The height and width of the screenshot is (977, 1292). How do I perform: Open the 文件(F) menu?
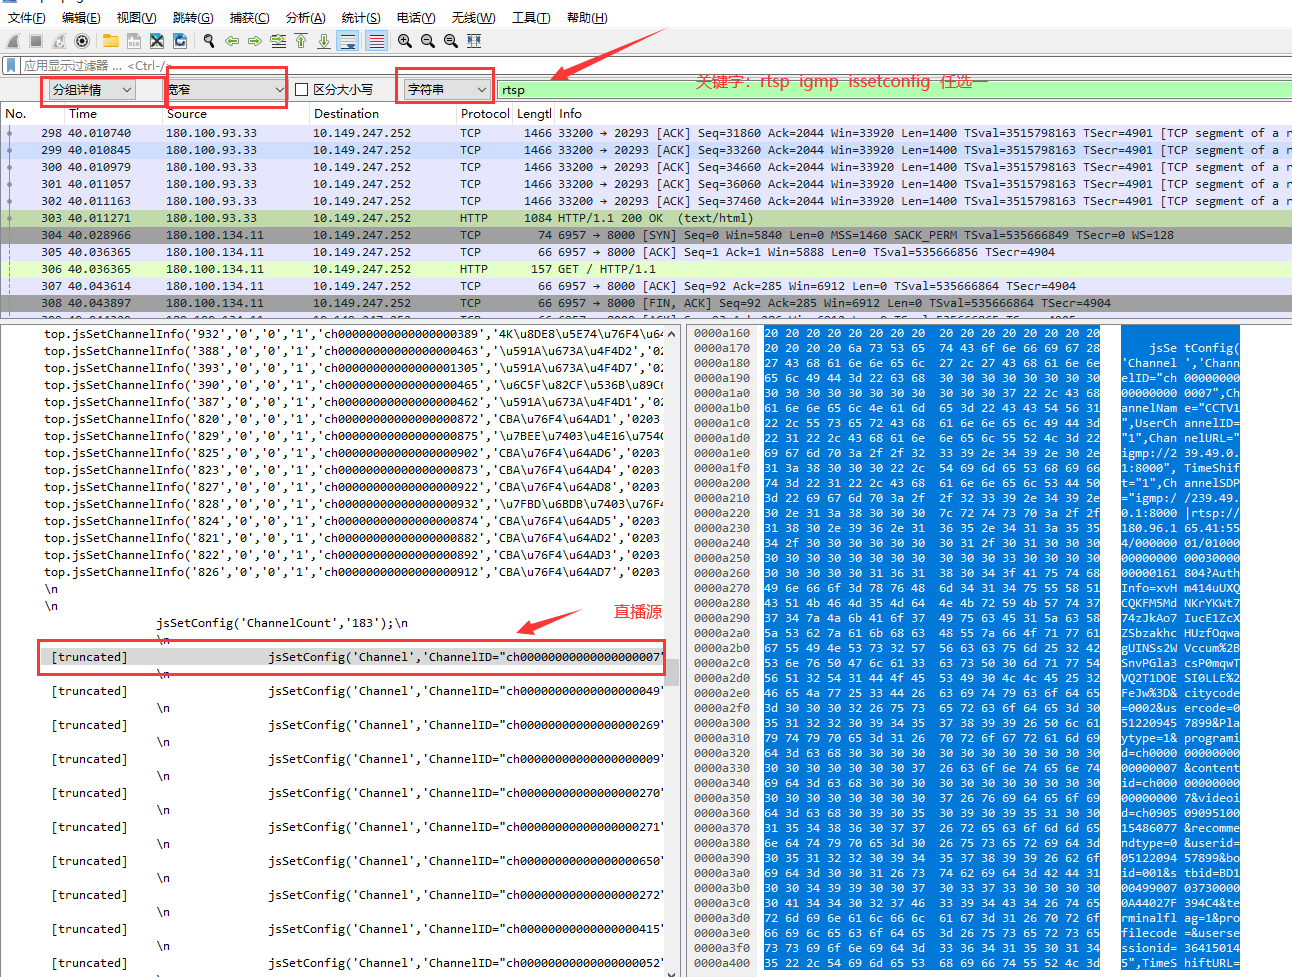click(27, 17)
